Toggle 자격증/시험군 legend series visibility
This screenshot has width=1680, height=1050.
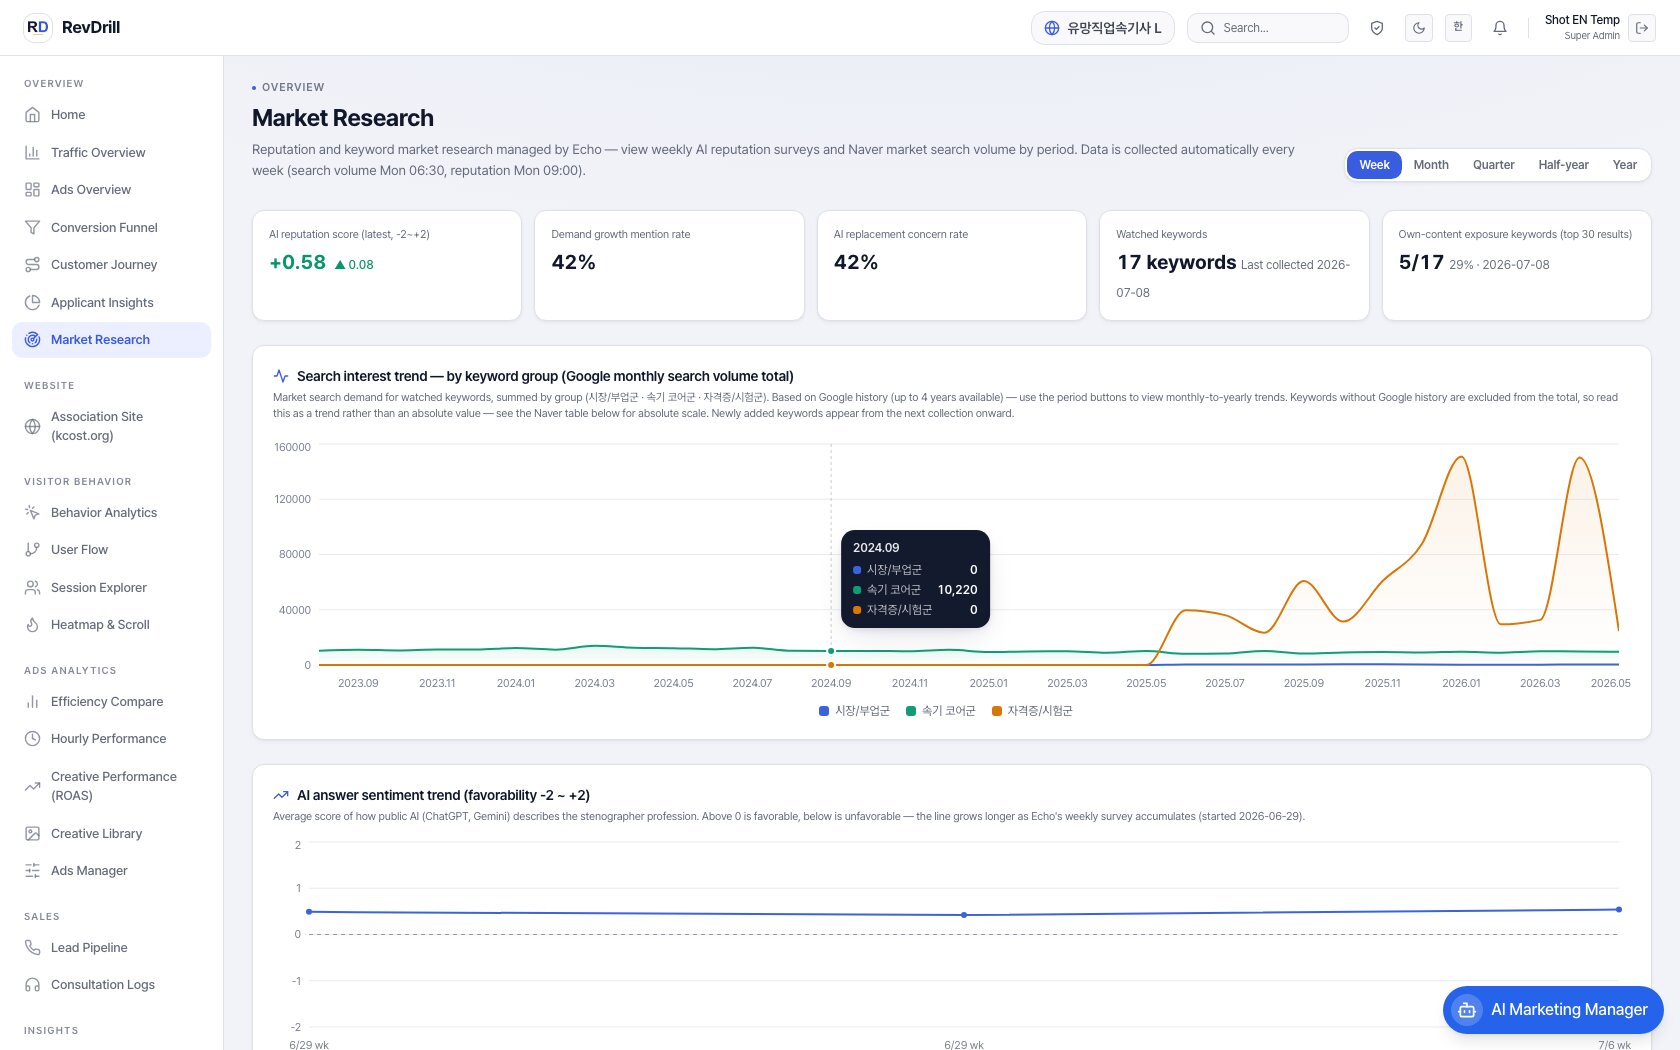point(1032,711)
